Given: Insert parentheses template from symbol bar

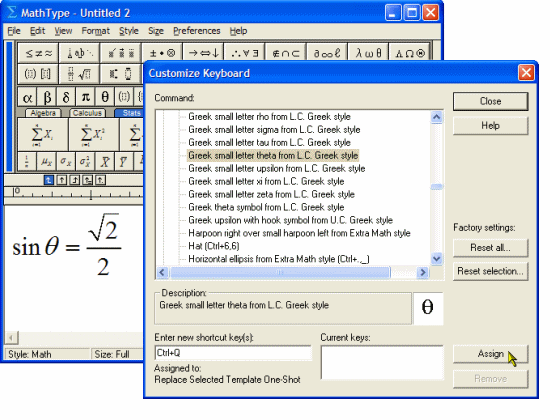Looking at the screenshot, I should (124, 97).
